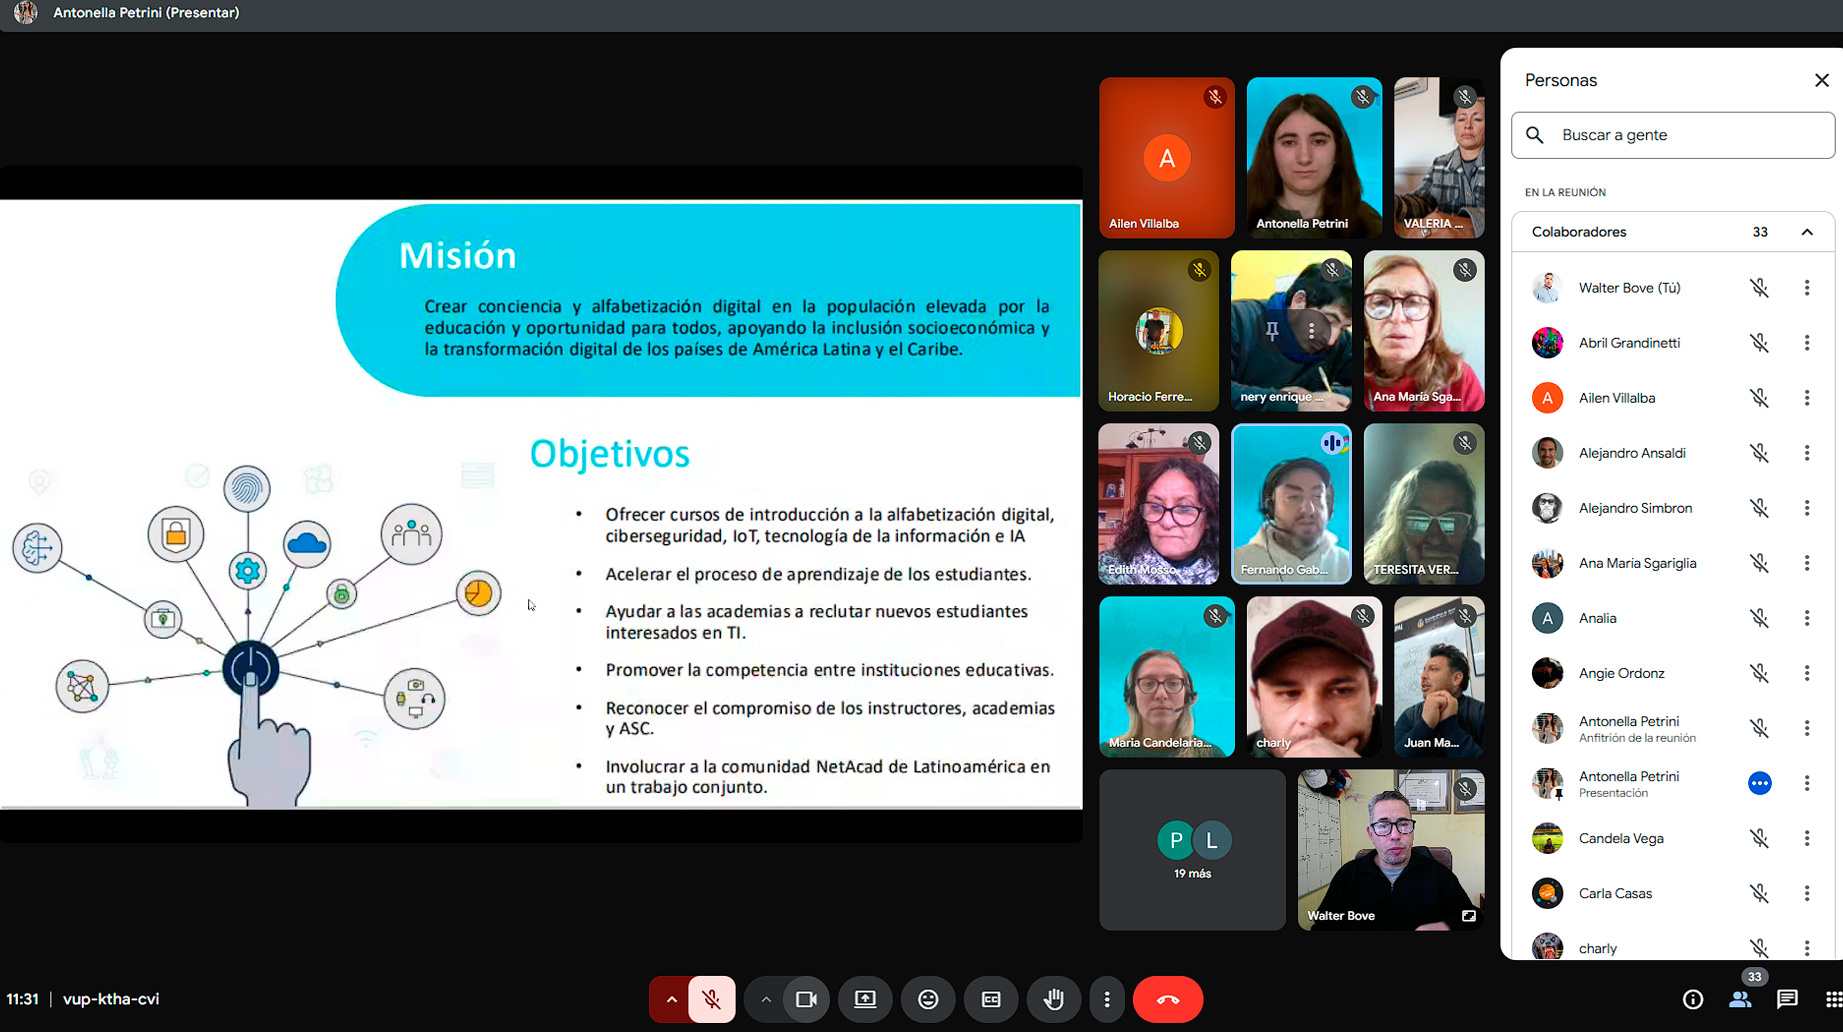Pin nery enrique's video tile
The height and width of the screenshot is (1032, 1843).
[x=1272, y=331]
